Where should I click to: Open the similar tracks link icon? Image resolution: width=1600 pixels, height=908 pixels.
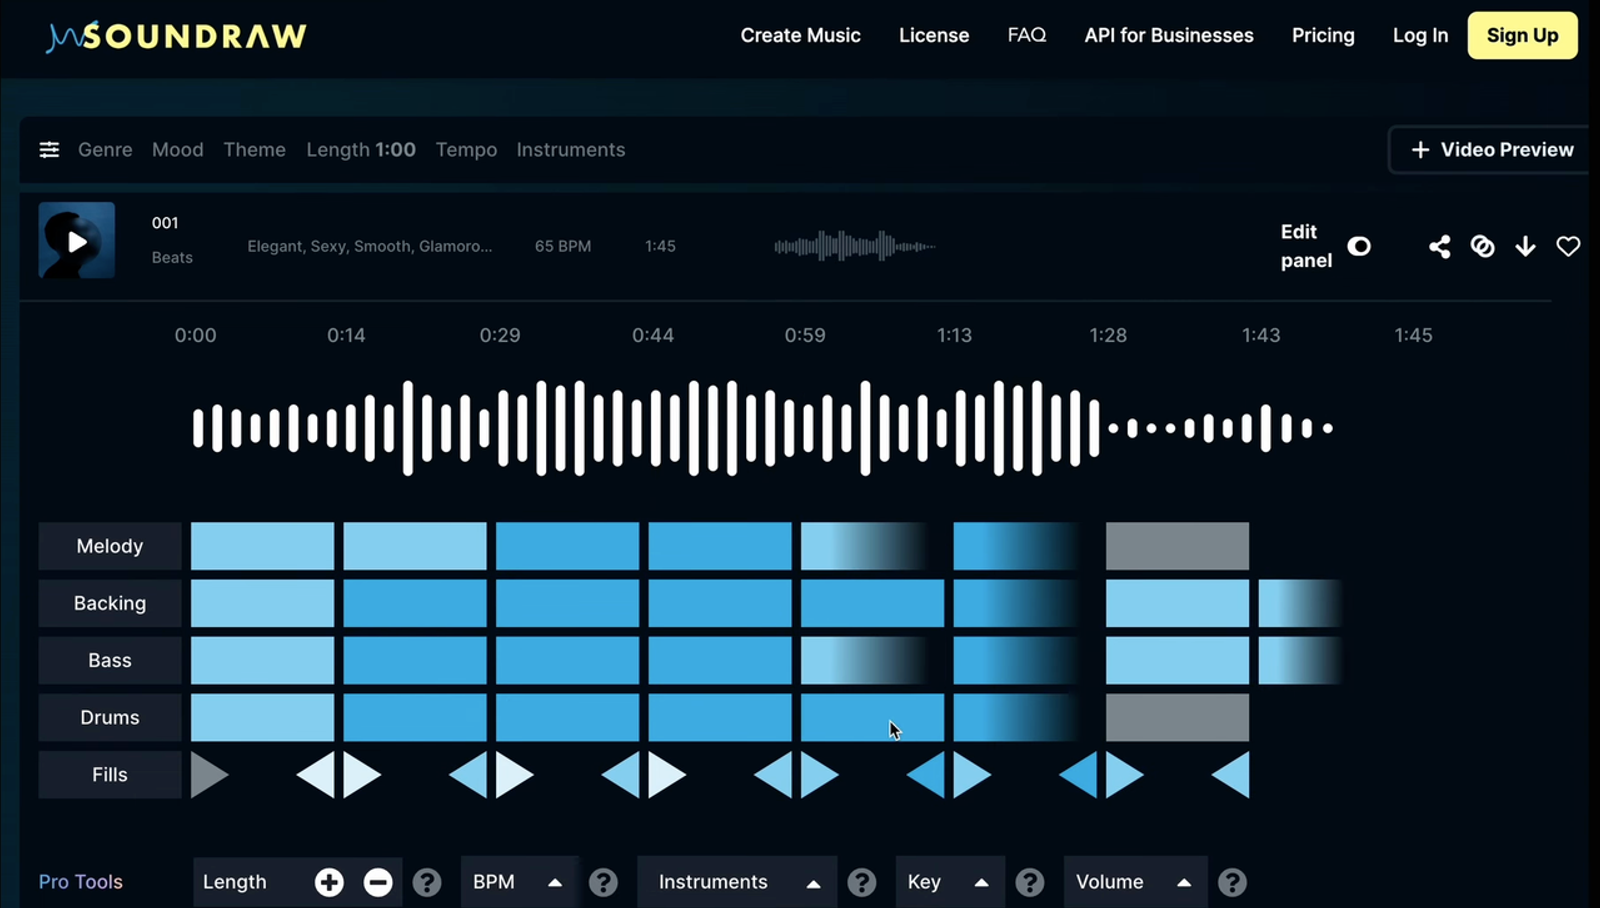[x=1482, y=246]
